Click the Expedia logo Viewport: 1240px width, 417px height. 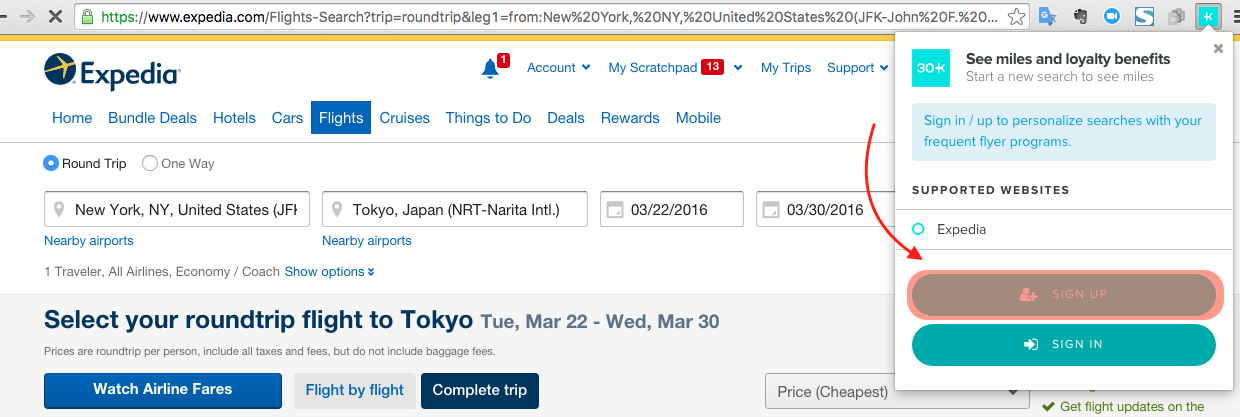pyautogui.click(x=112, y=72)
